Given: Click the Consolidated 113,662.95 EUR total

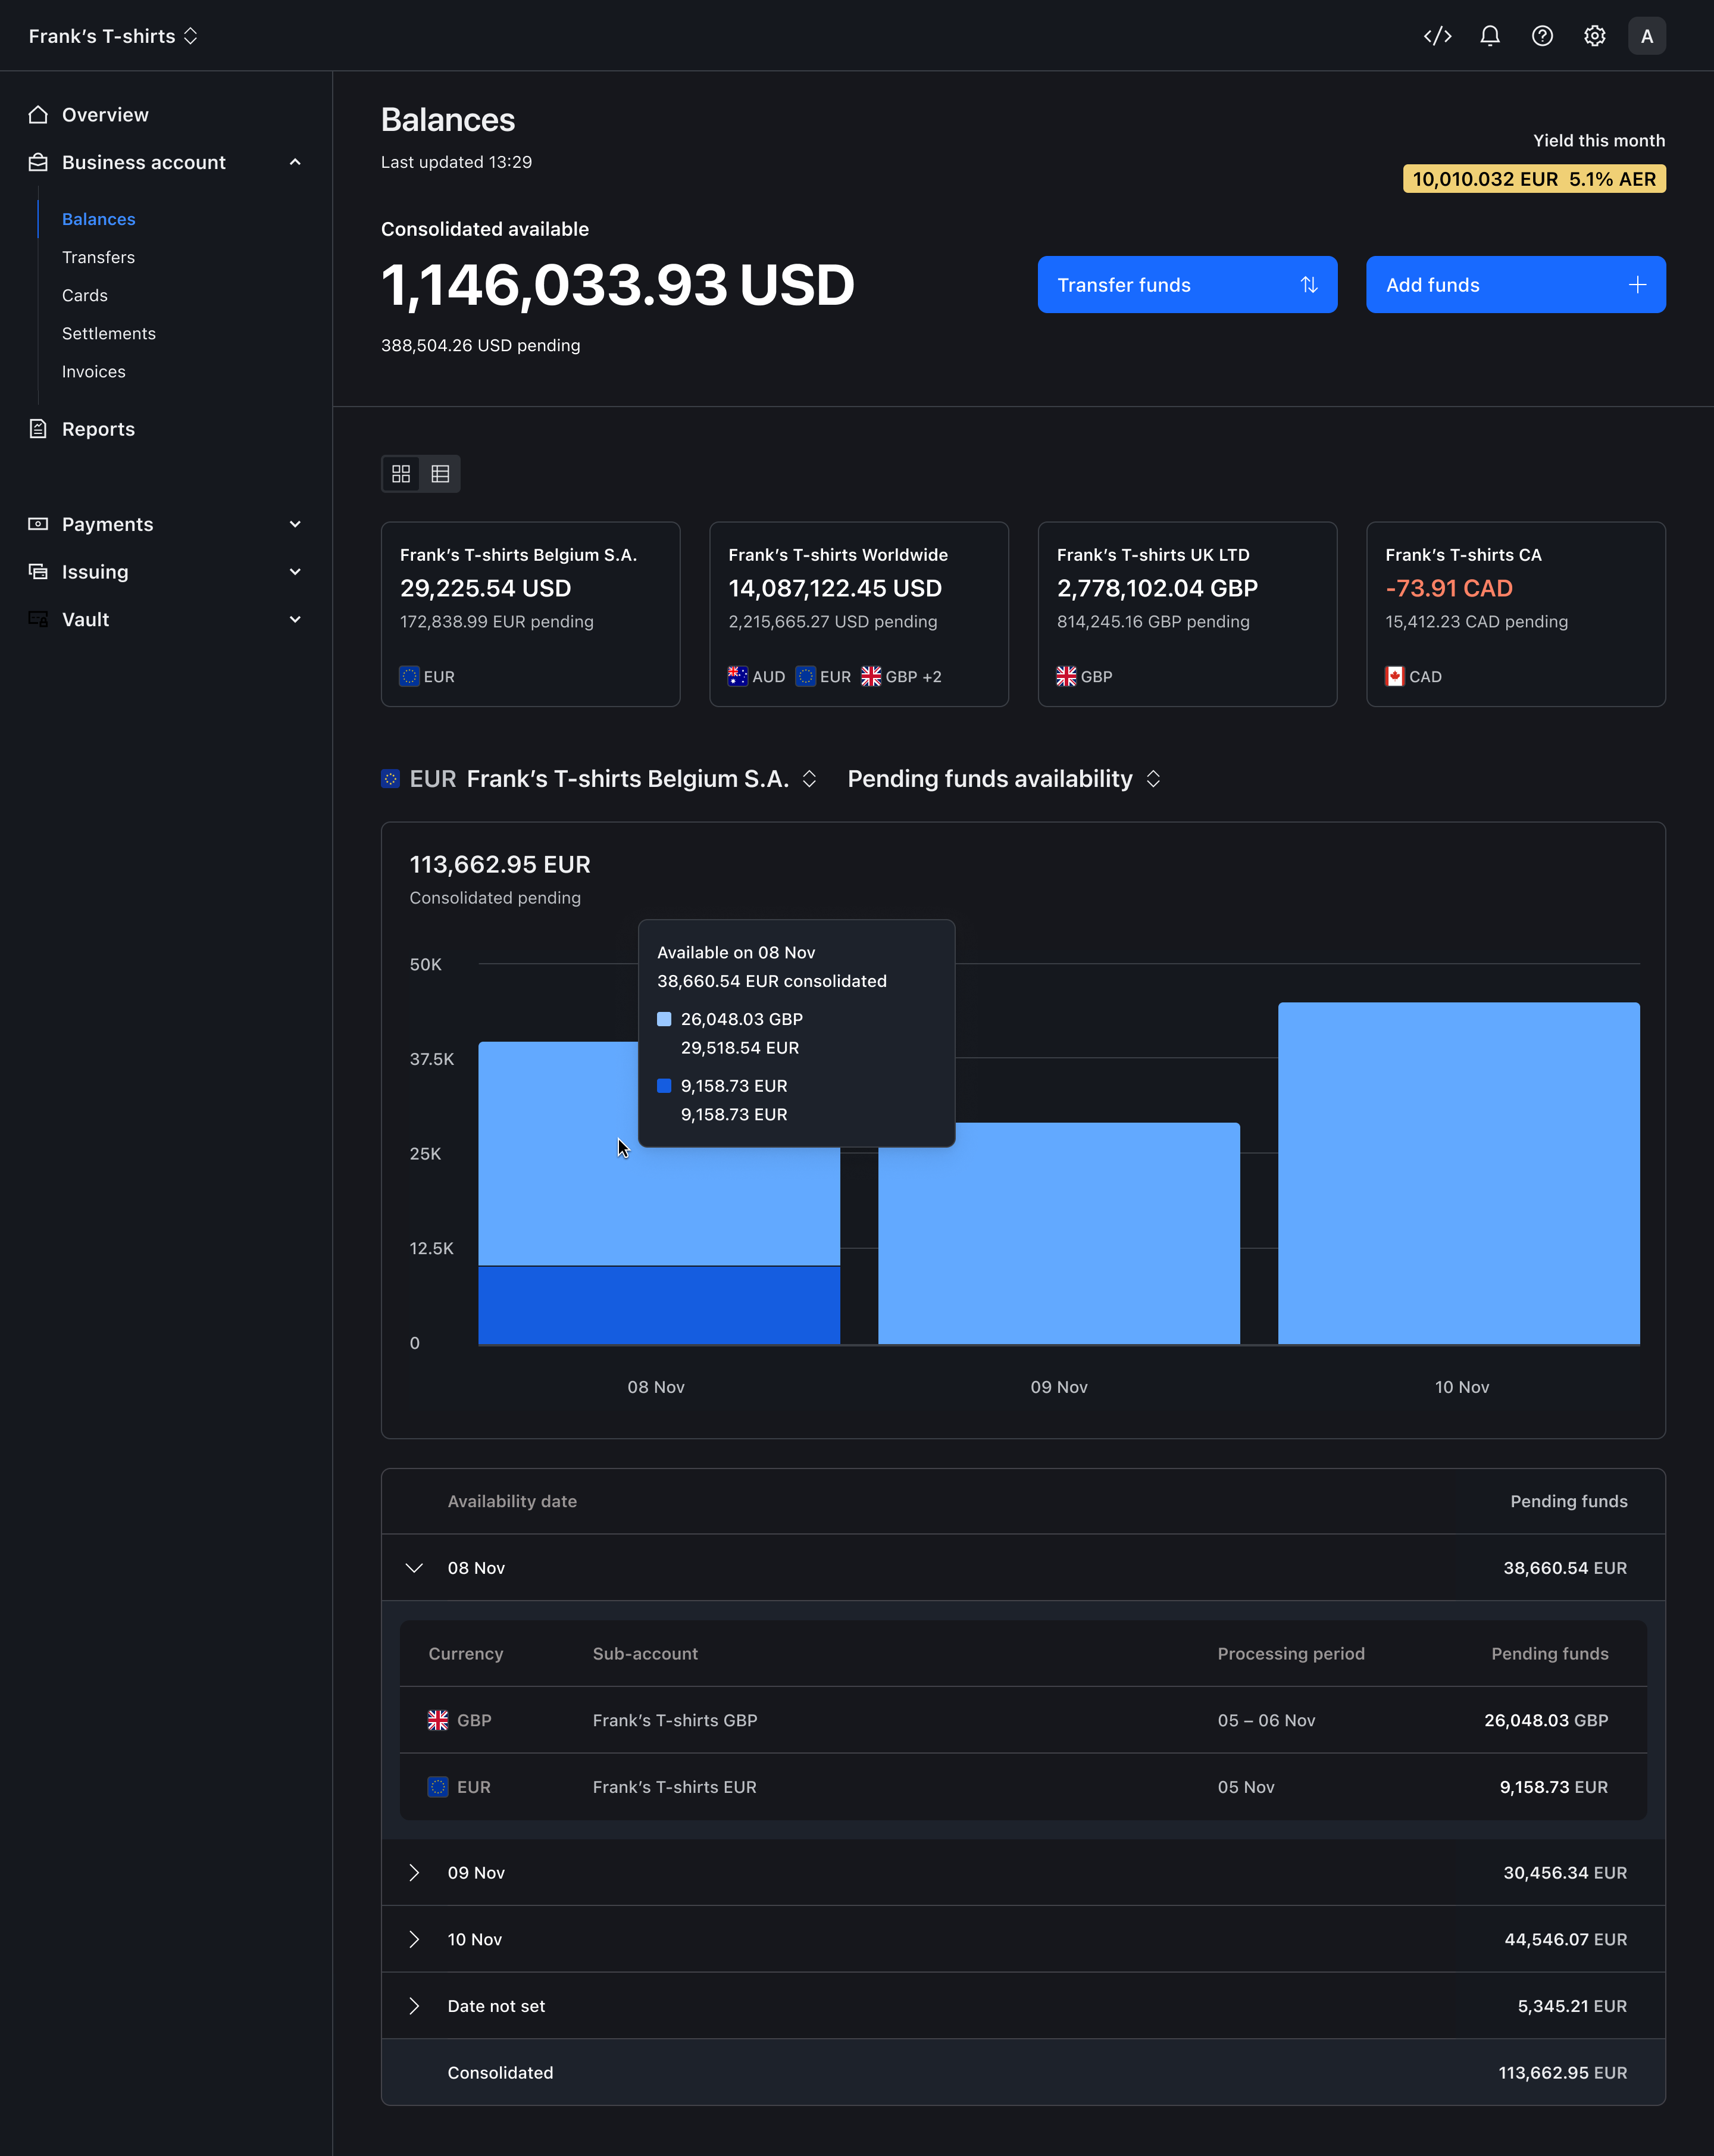Looking at the screenshot, I should [1562, 2073].
